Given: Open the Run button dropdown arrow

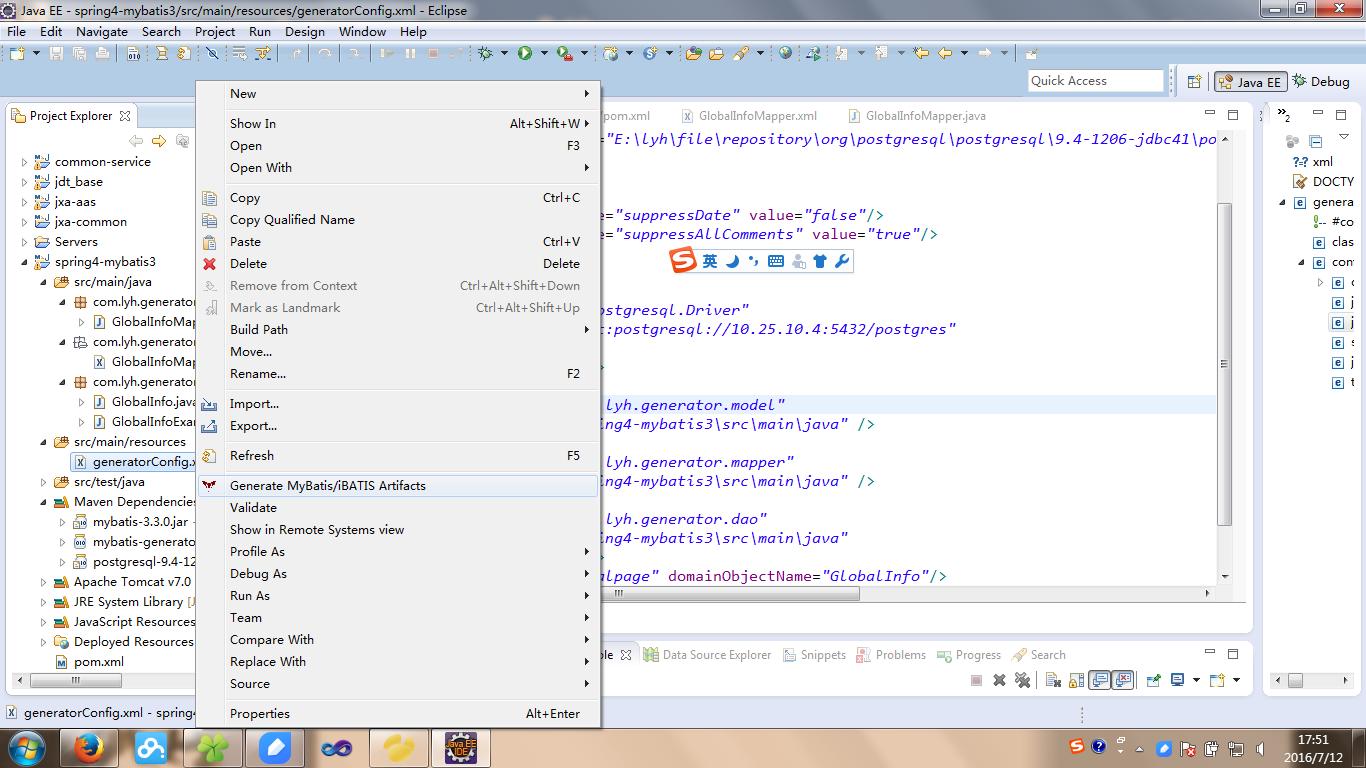Looking at the screenshot, I should pyautogui.click(x=544, y=53).
